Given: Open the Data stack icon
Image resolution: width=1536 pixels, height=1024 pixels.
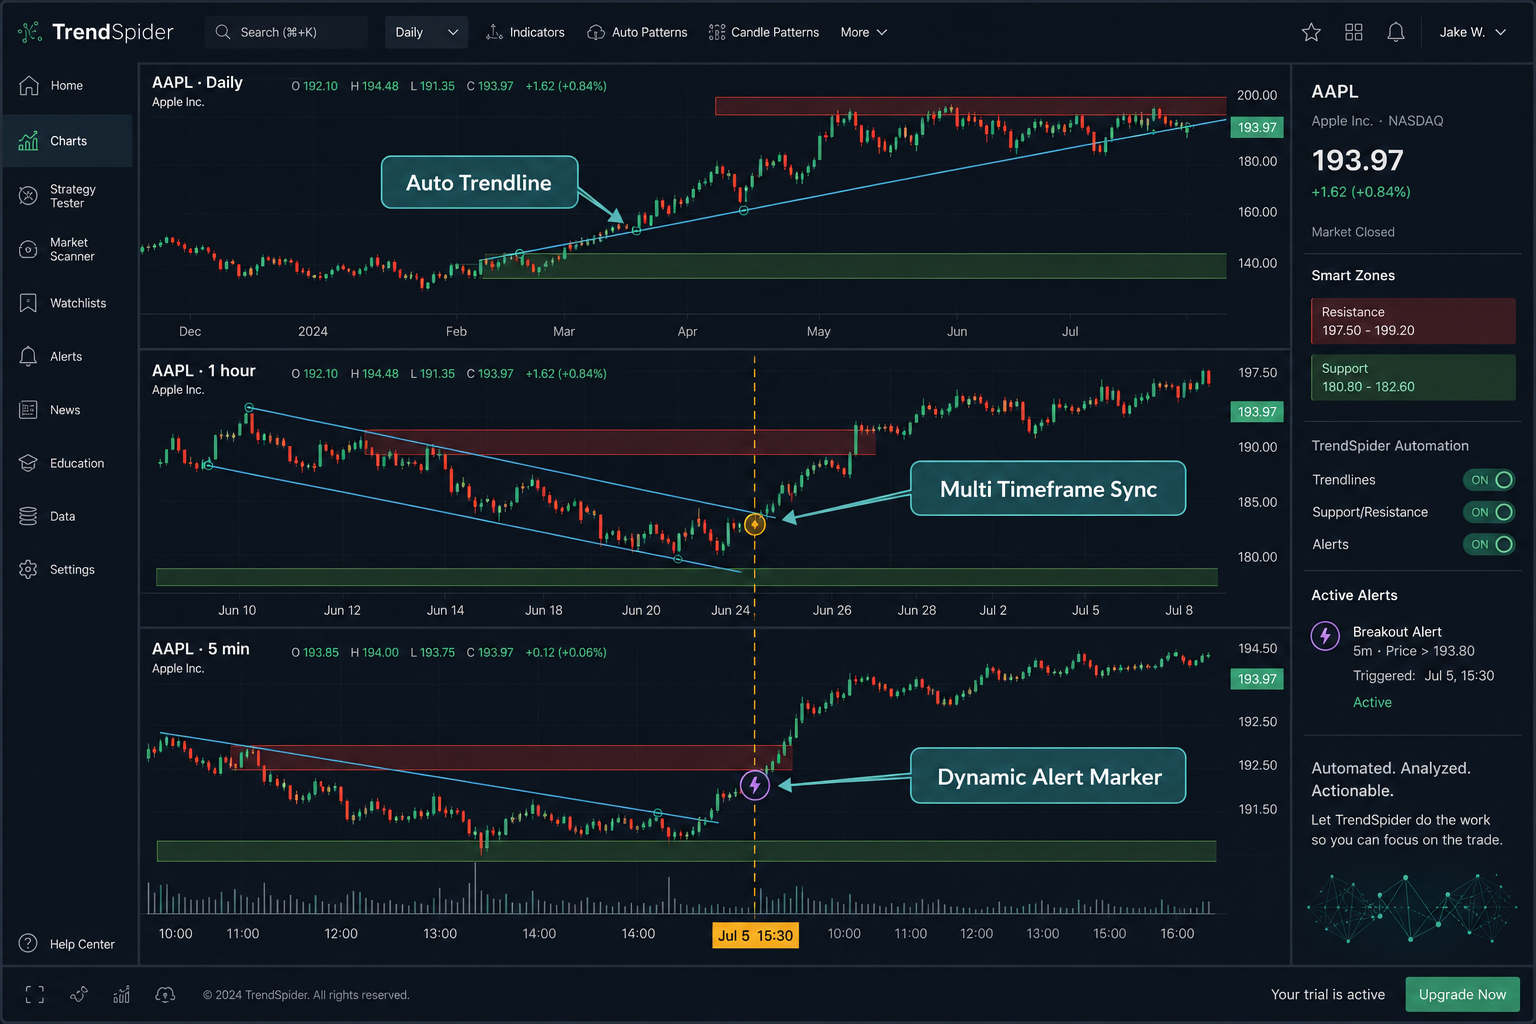Looking at the screenshot, I should (x=29, y=516).
